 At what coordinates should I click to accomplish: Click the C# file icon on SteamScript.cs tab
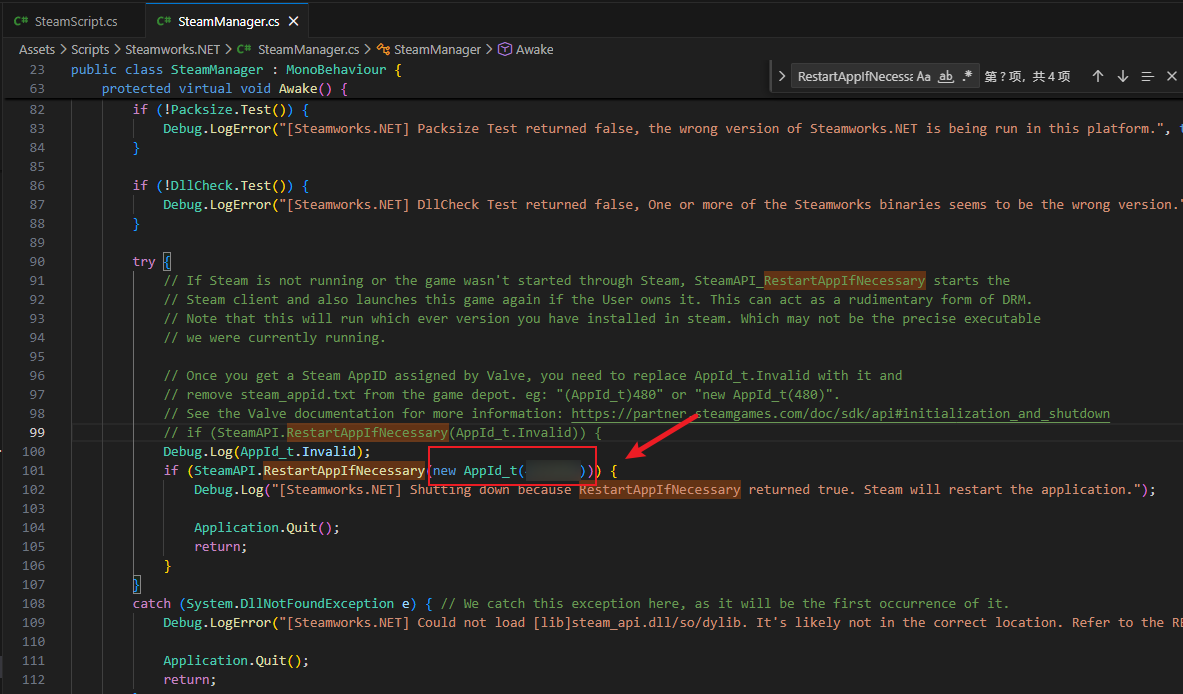coord(21,21)
